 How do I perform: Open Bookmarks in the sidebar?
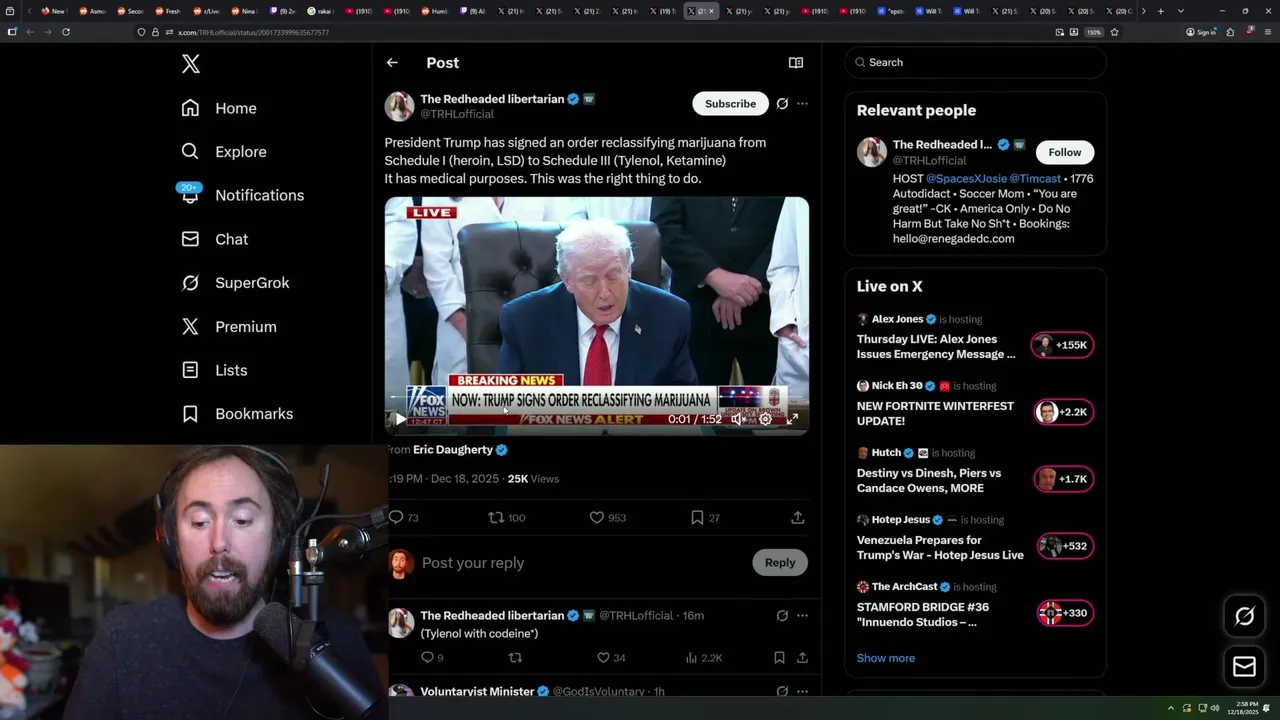(237, 414)
